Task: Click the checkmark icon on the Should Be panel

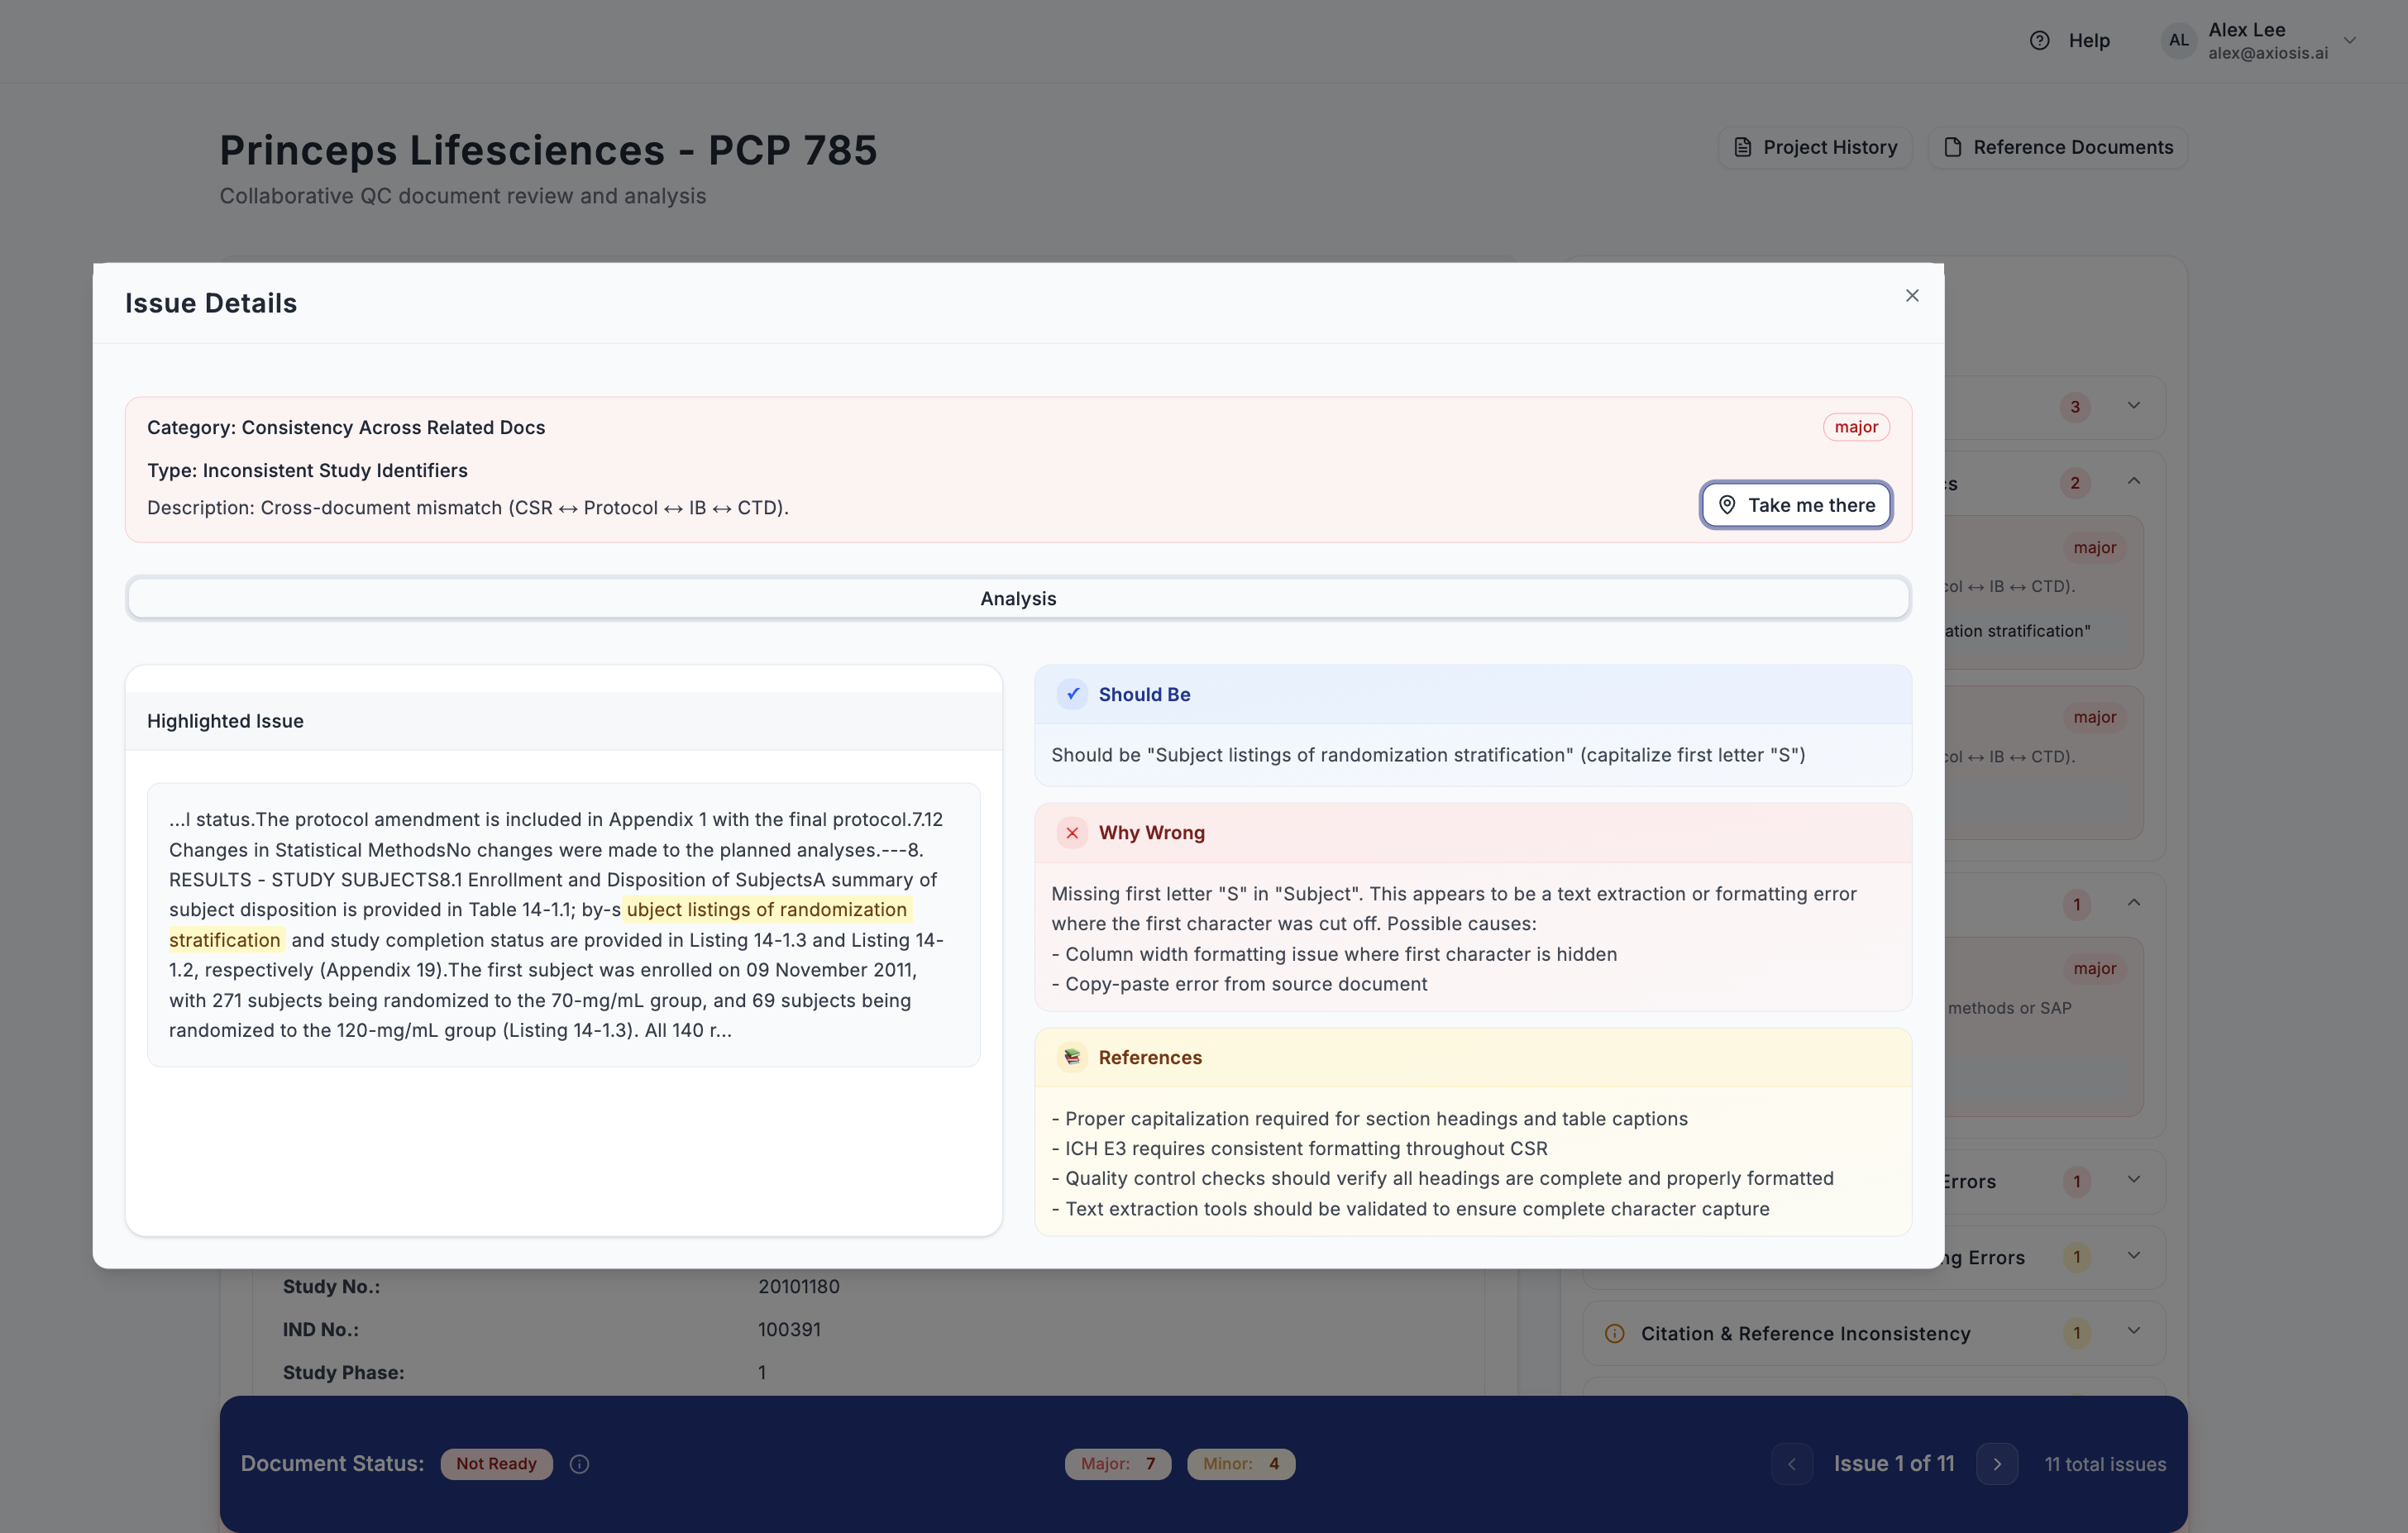Action: (x=1072, y=693)
